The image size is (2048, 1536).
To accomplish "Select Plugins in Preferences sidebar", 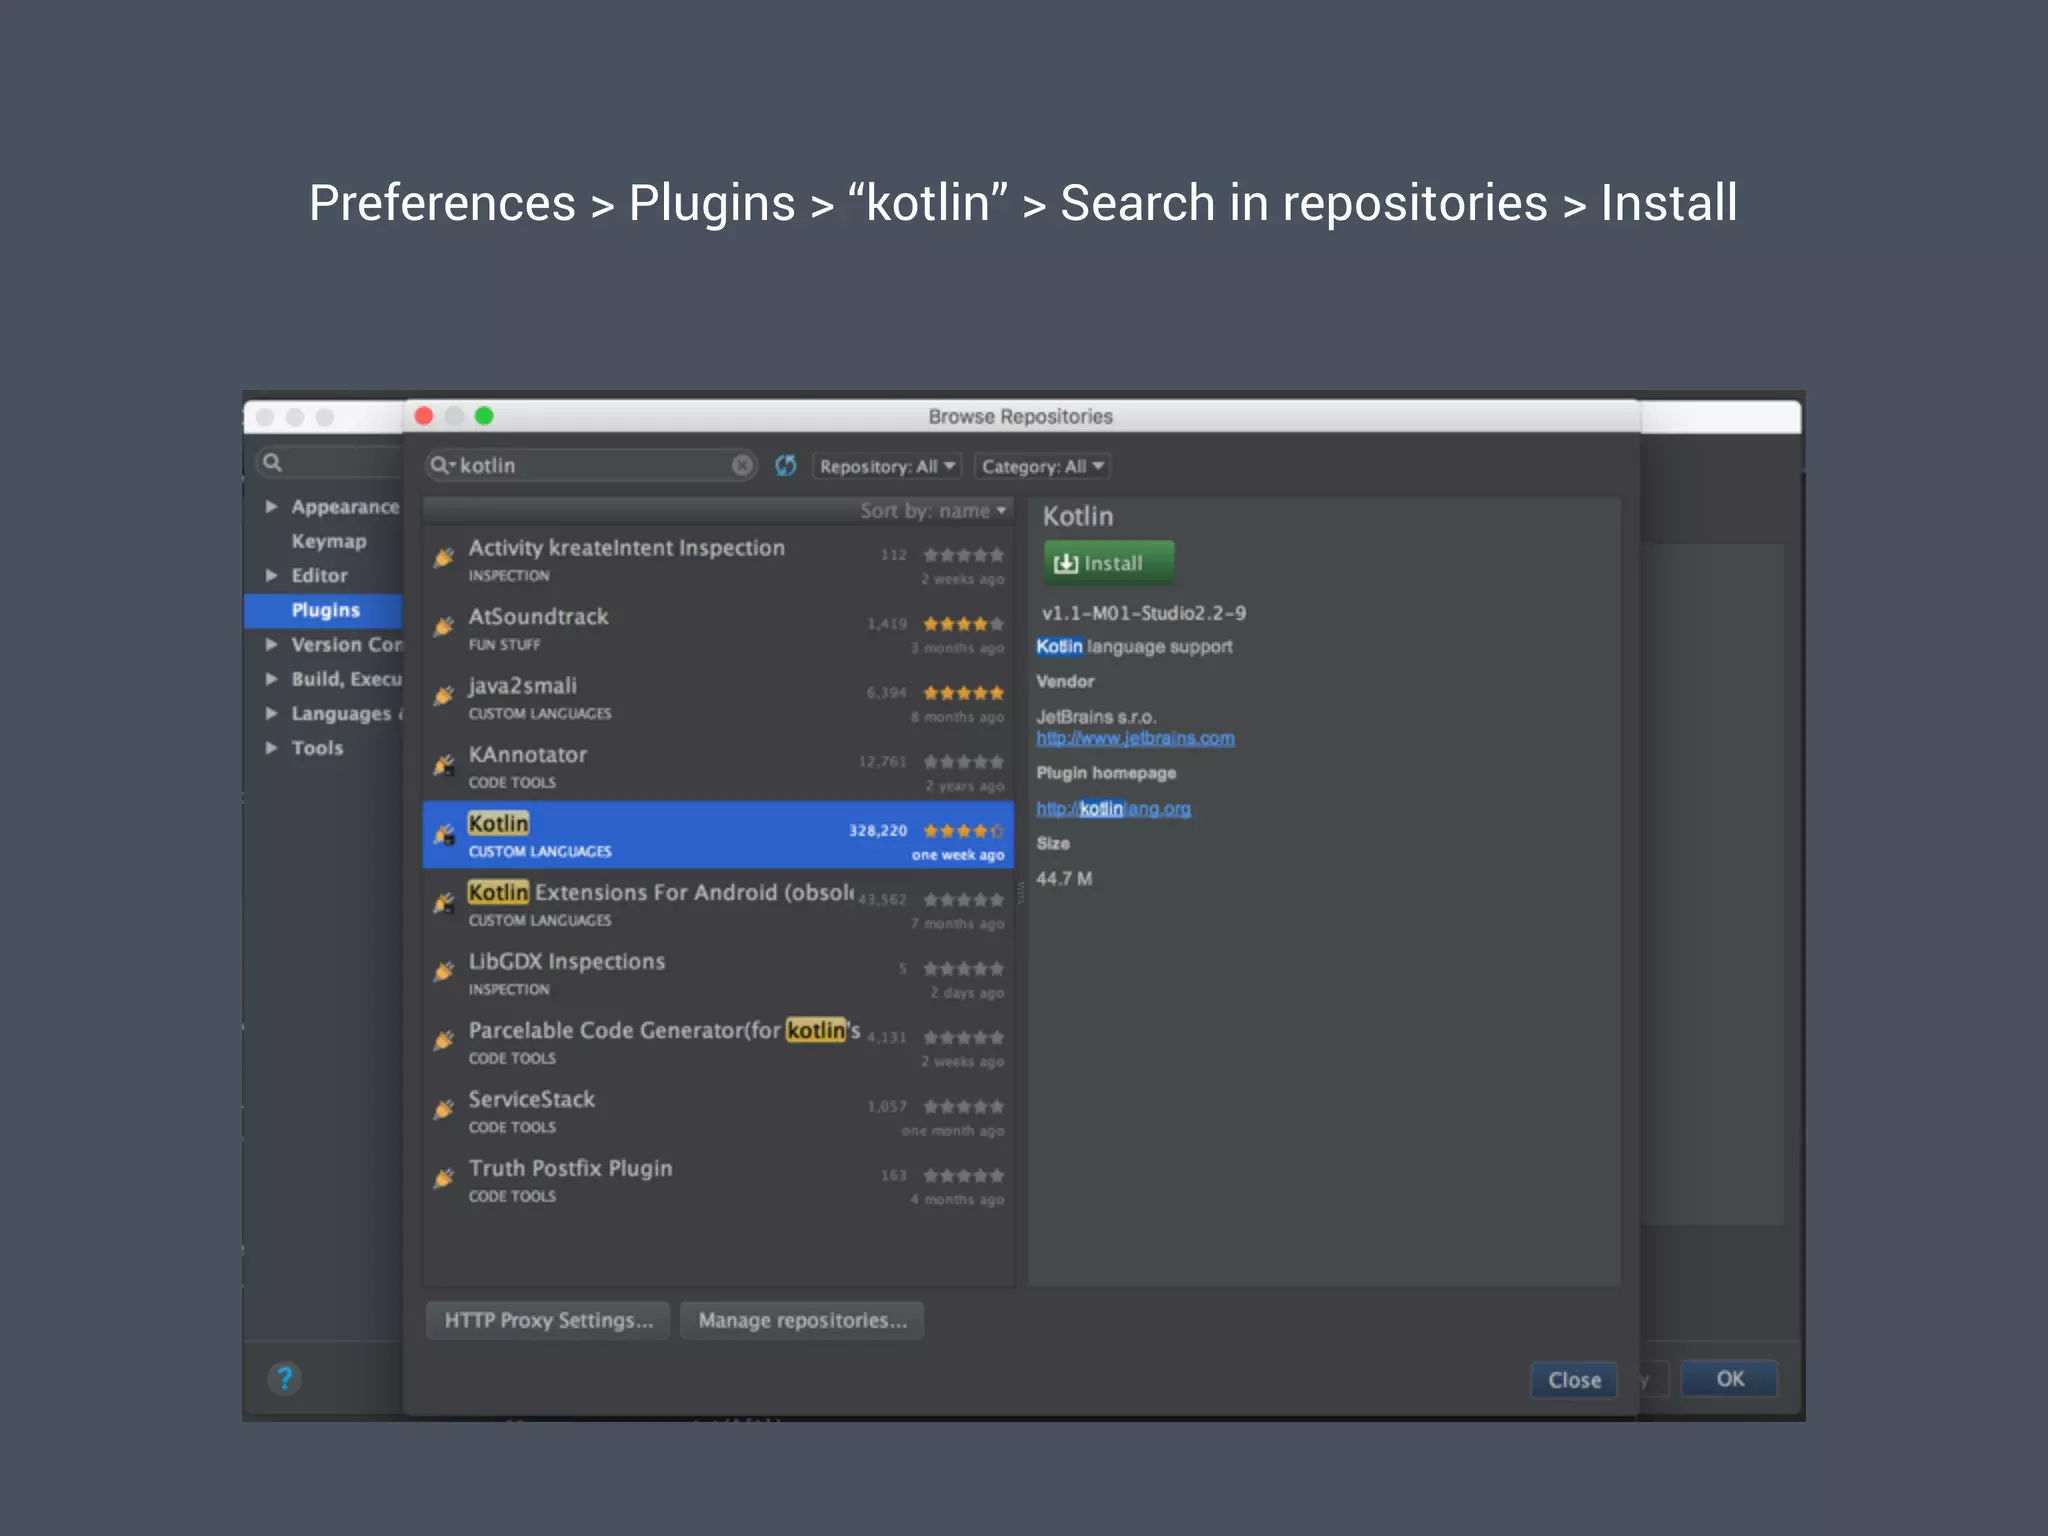I will point(325,610).
